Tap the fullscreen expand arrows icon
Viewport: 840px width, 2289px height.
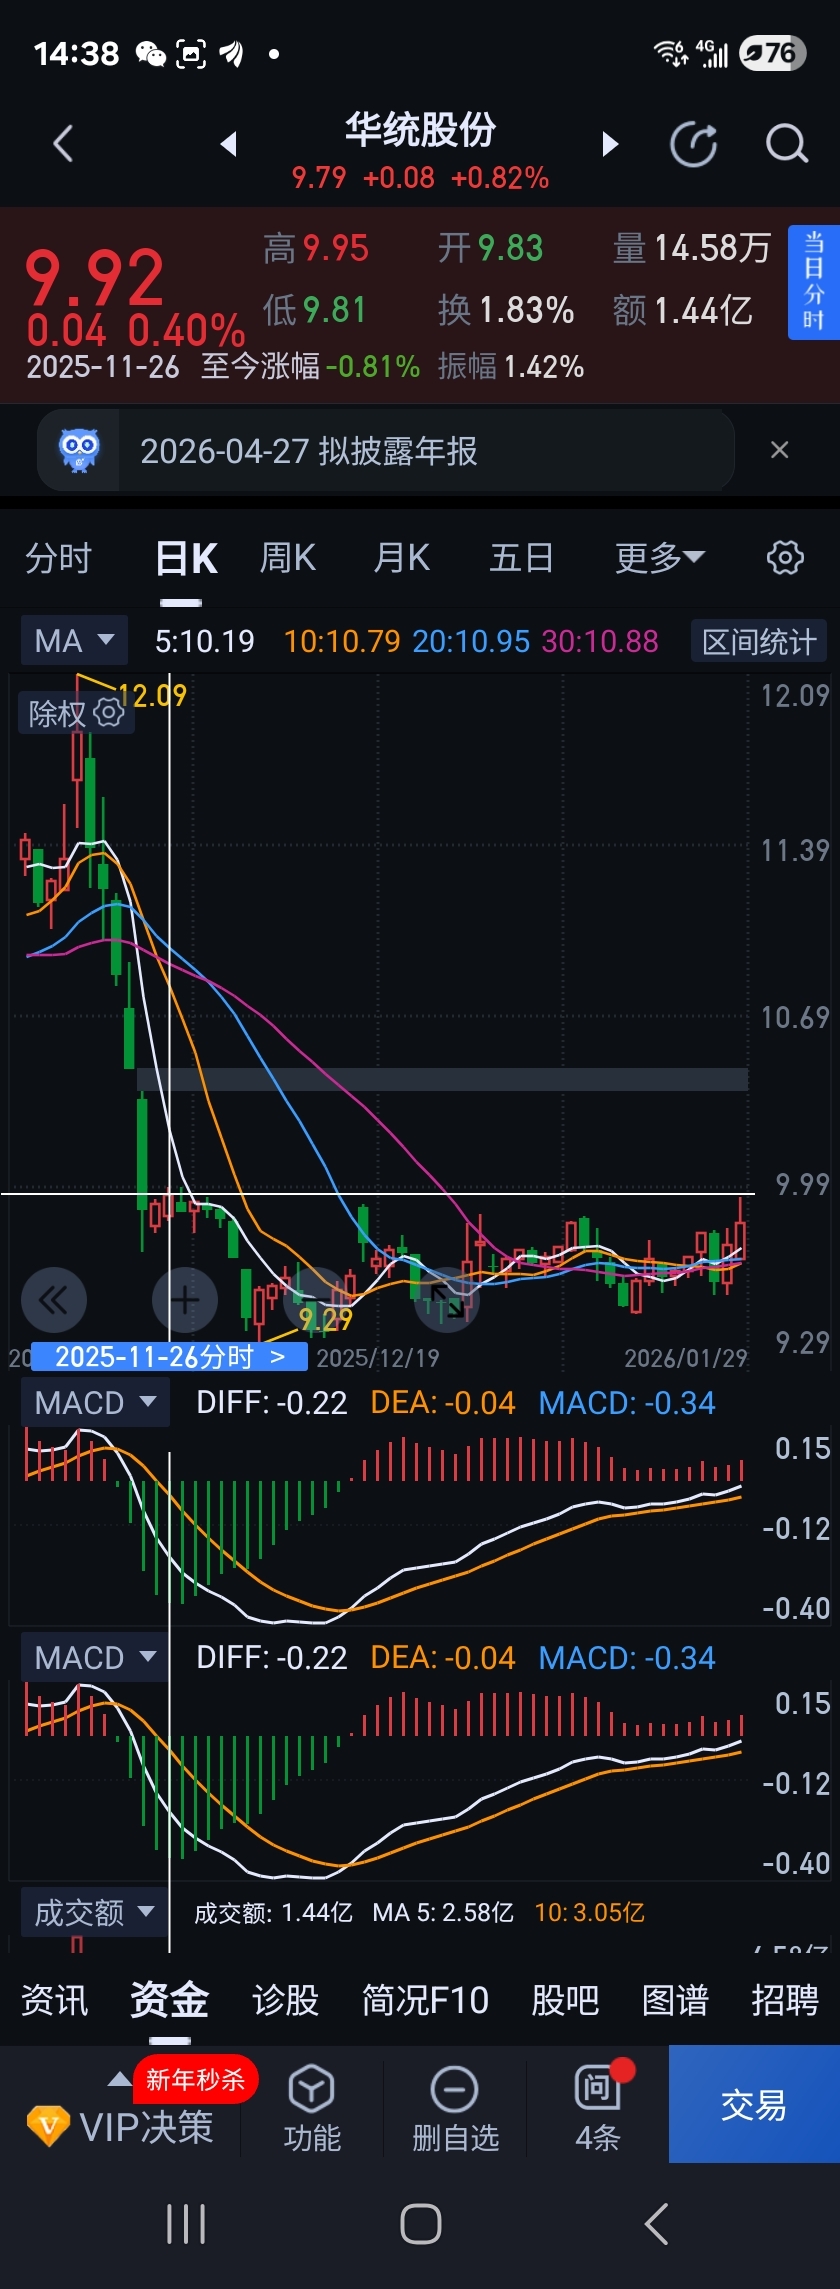click(447, 1300)
